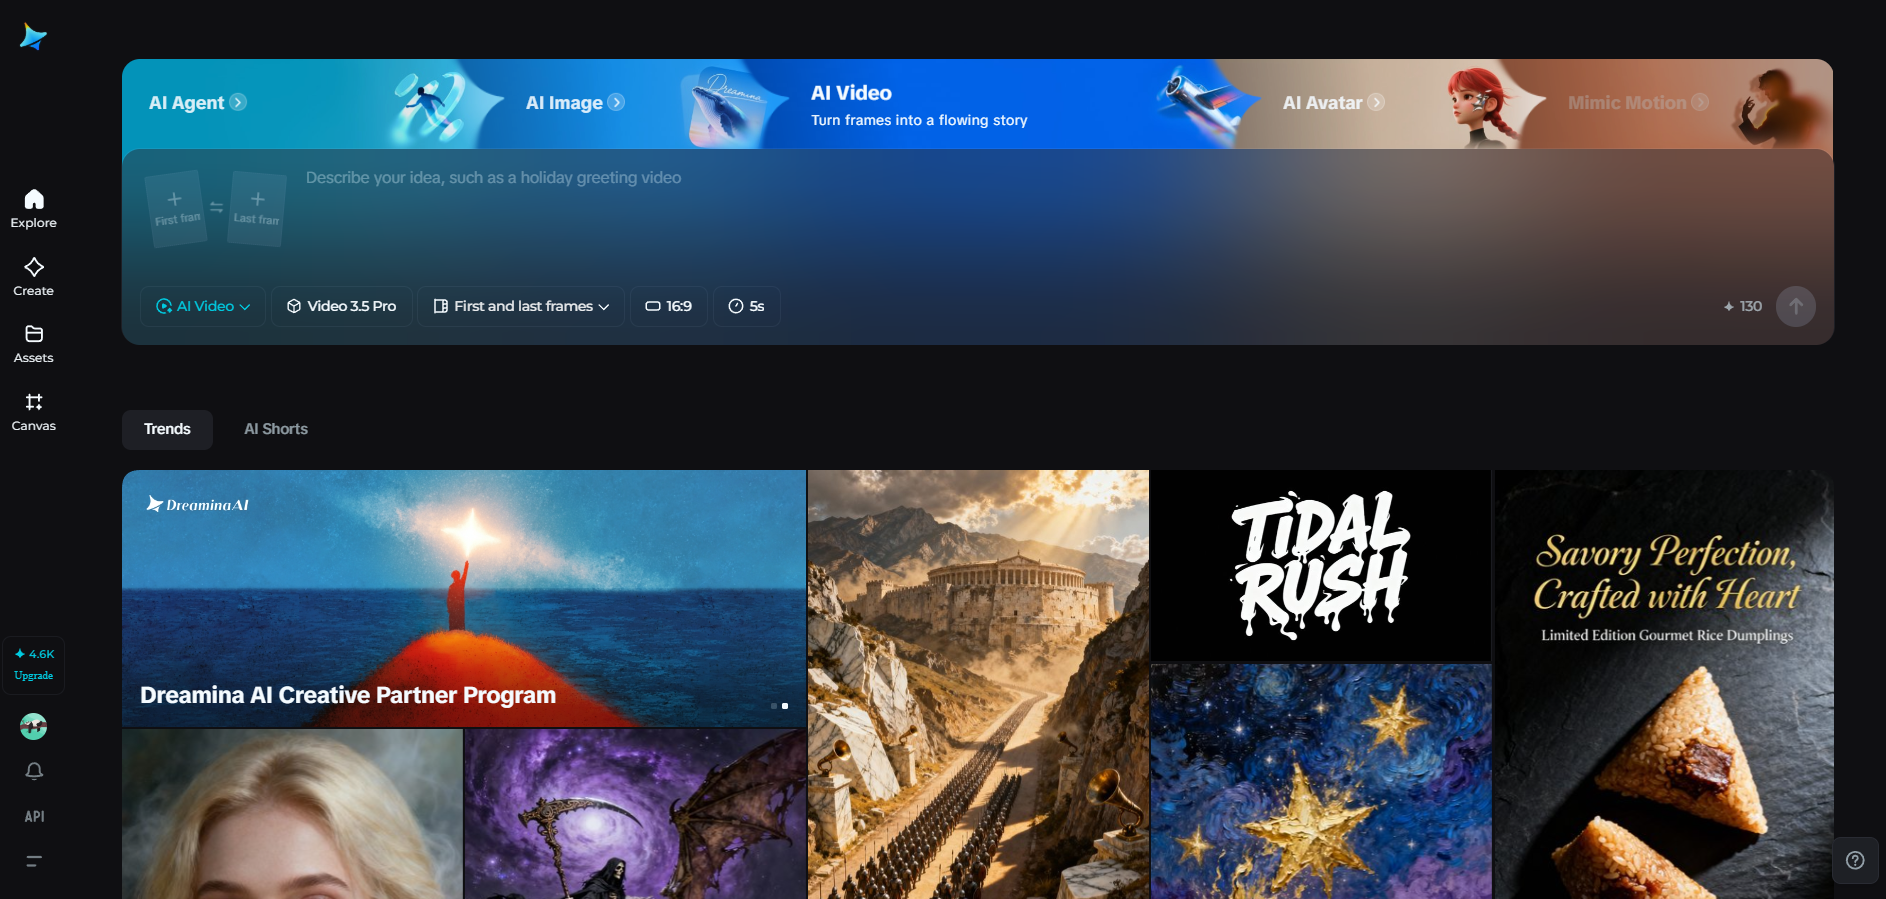Click the arrow icon beside Mimic Motion
The image size is (1886, 899).
click(1700, 102)
